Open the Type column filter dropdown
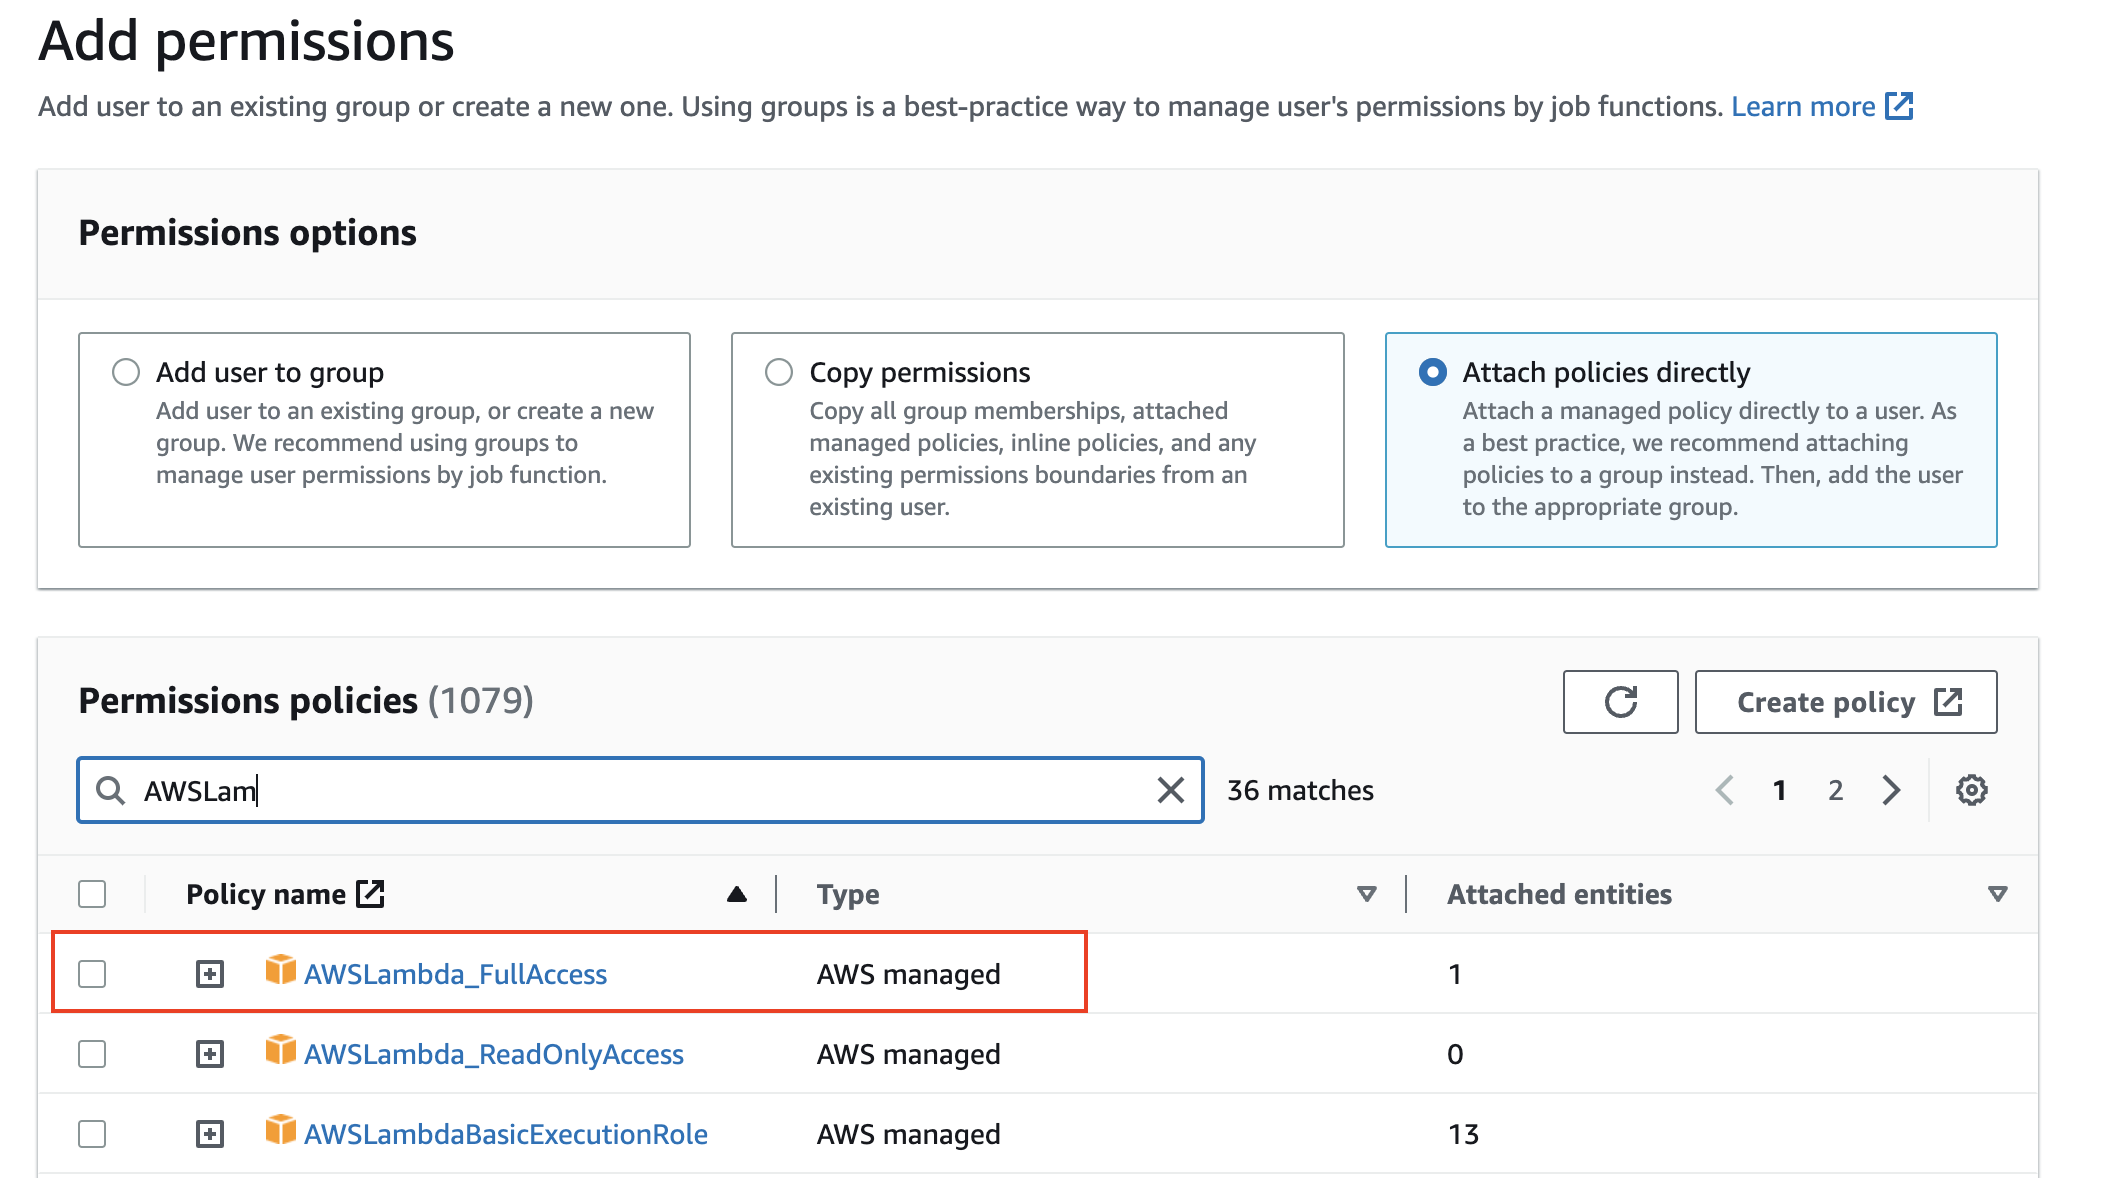Screen dimensions: 2108x1178 coord(1366,894)
